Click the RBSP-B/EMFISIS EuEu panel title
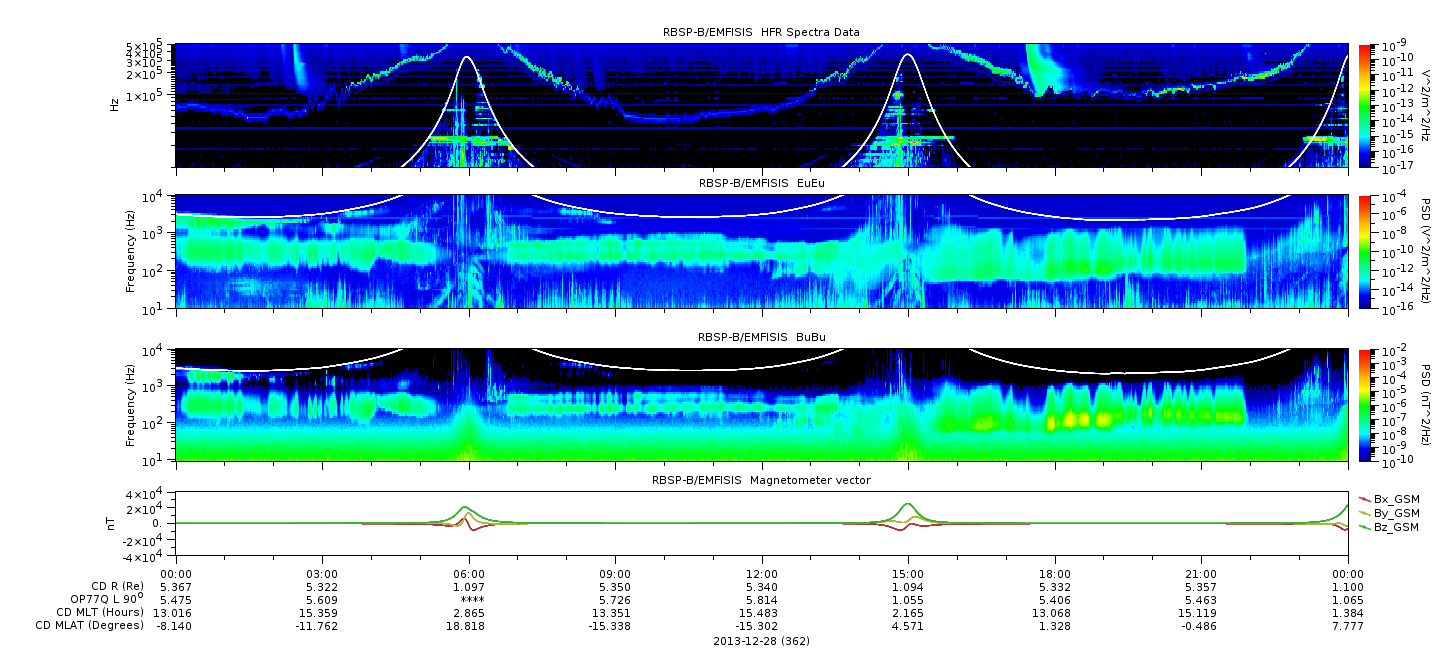The image size is (1447, 658). [x=761, y=183]
